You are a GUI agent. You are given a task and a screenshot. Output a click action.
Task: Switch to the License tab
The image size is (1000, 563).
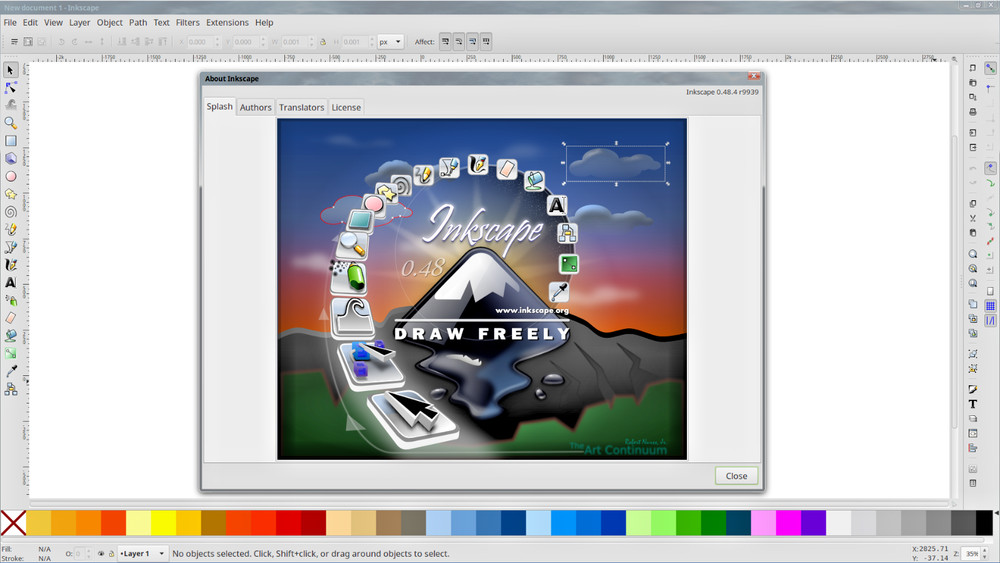[346, 107]
